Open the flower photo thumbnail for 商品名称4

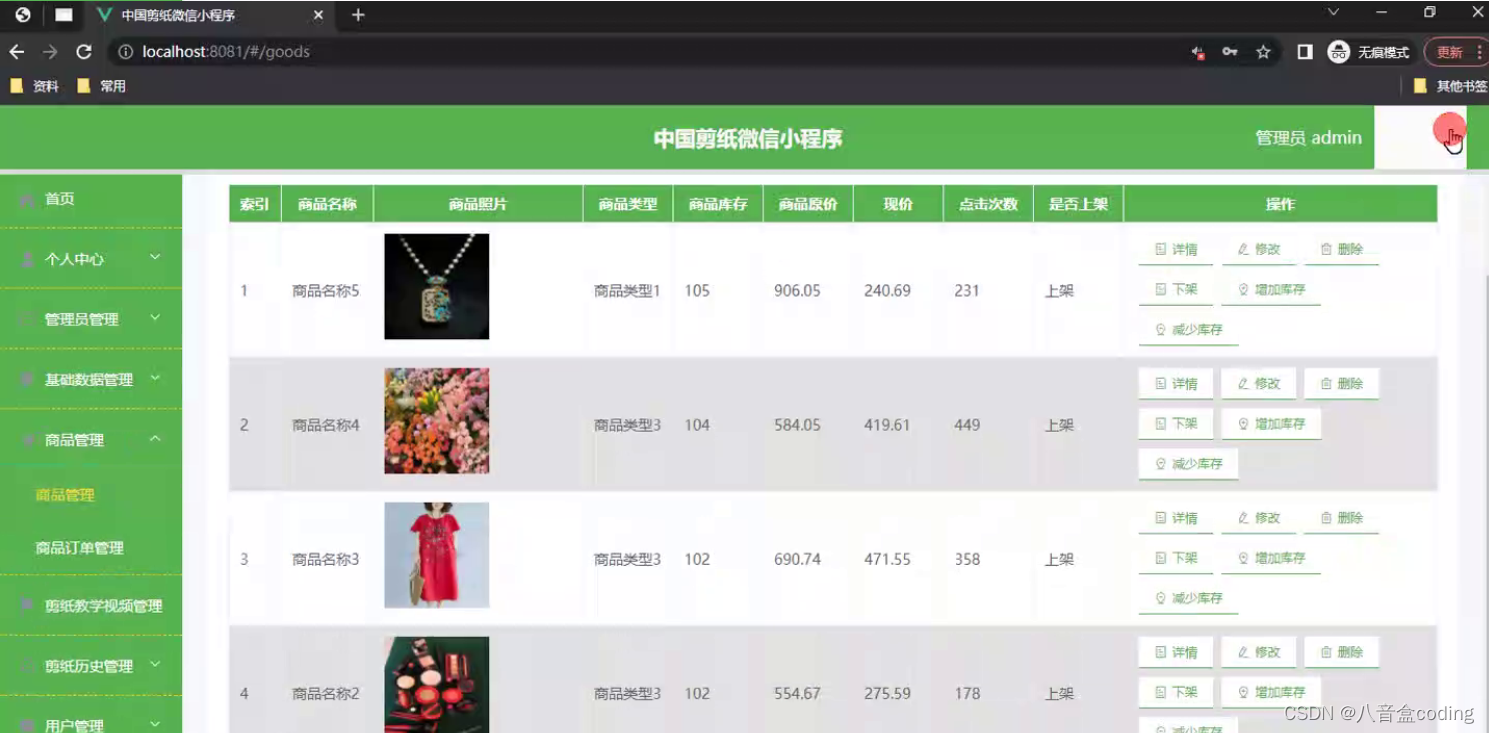tap(436, 420)
